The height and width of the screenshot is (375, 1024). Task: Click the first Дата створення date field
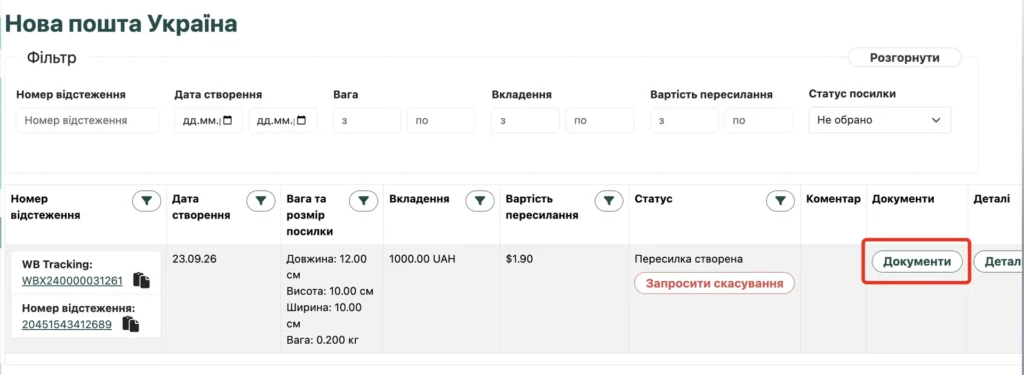tap(208, 120)
